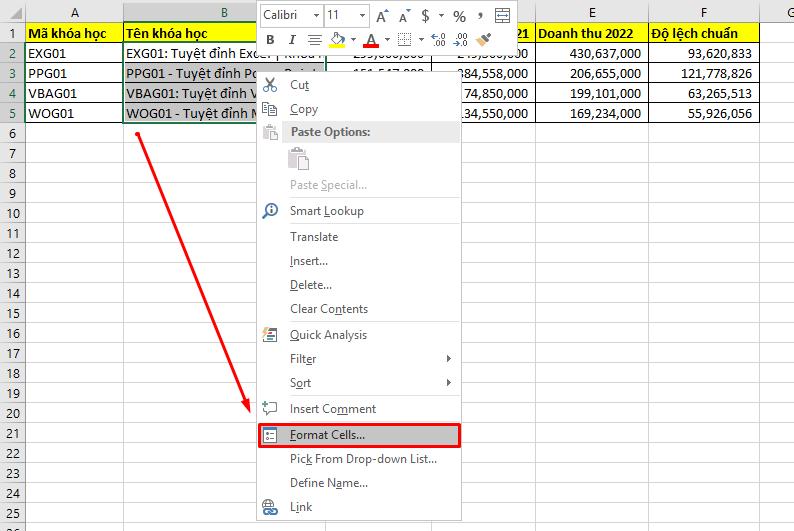Apply comma style number format

click(480, 16)
